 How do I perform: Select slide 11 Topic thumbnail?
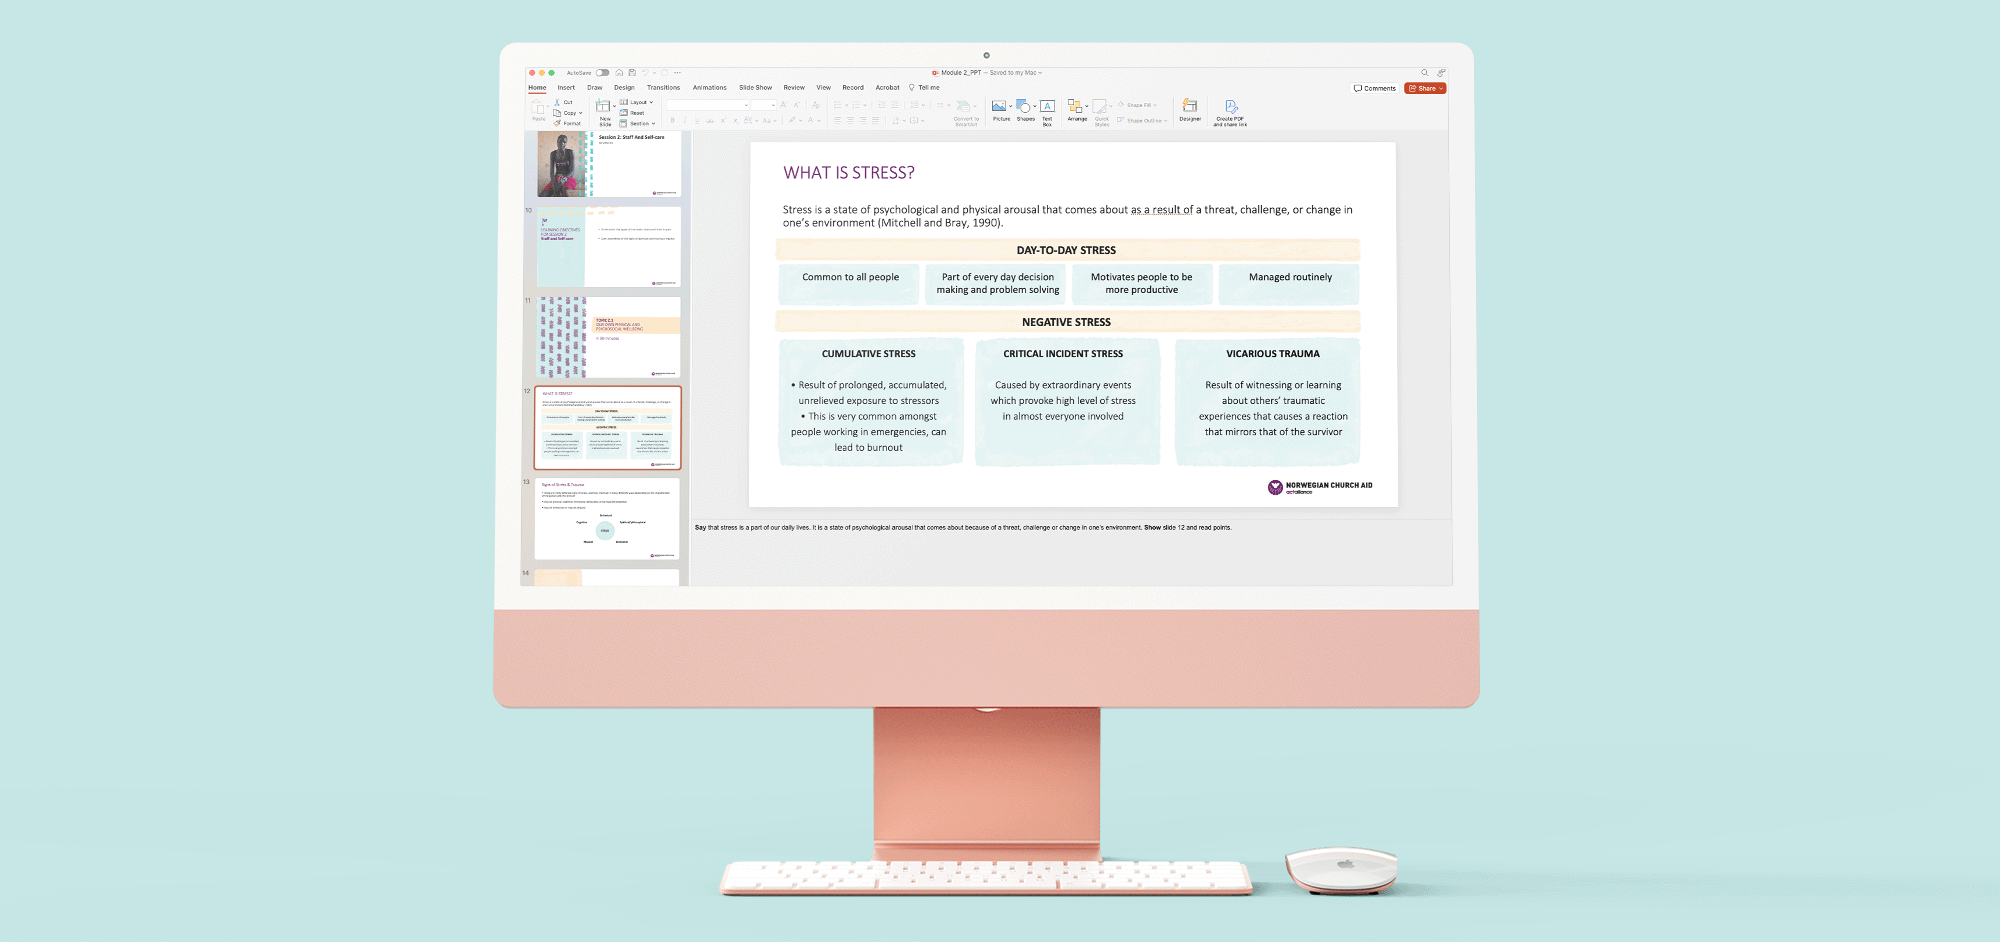click(609, 337)
